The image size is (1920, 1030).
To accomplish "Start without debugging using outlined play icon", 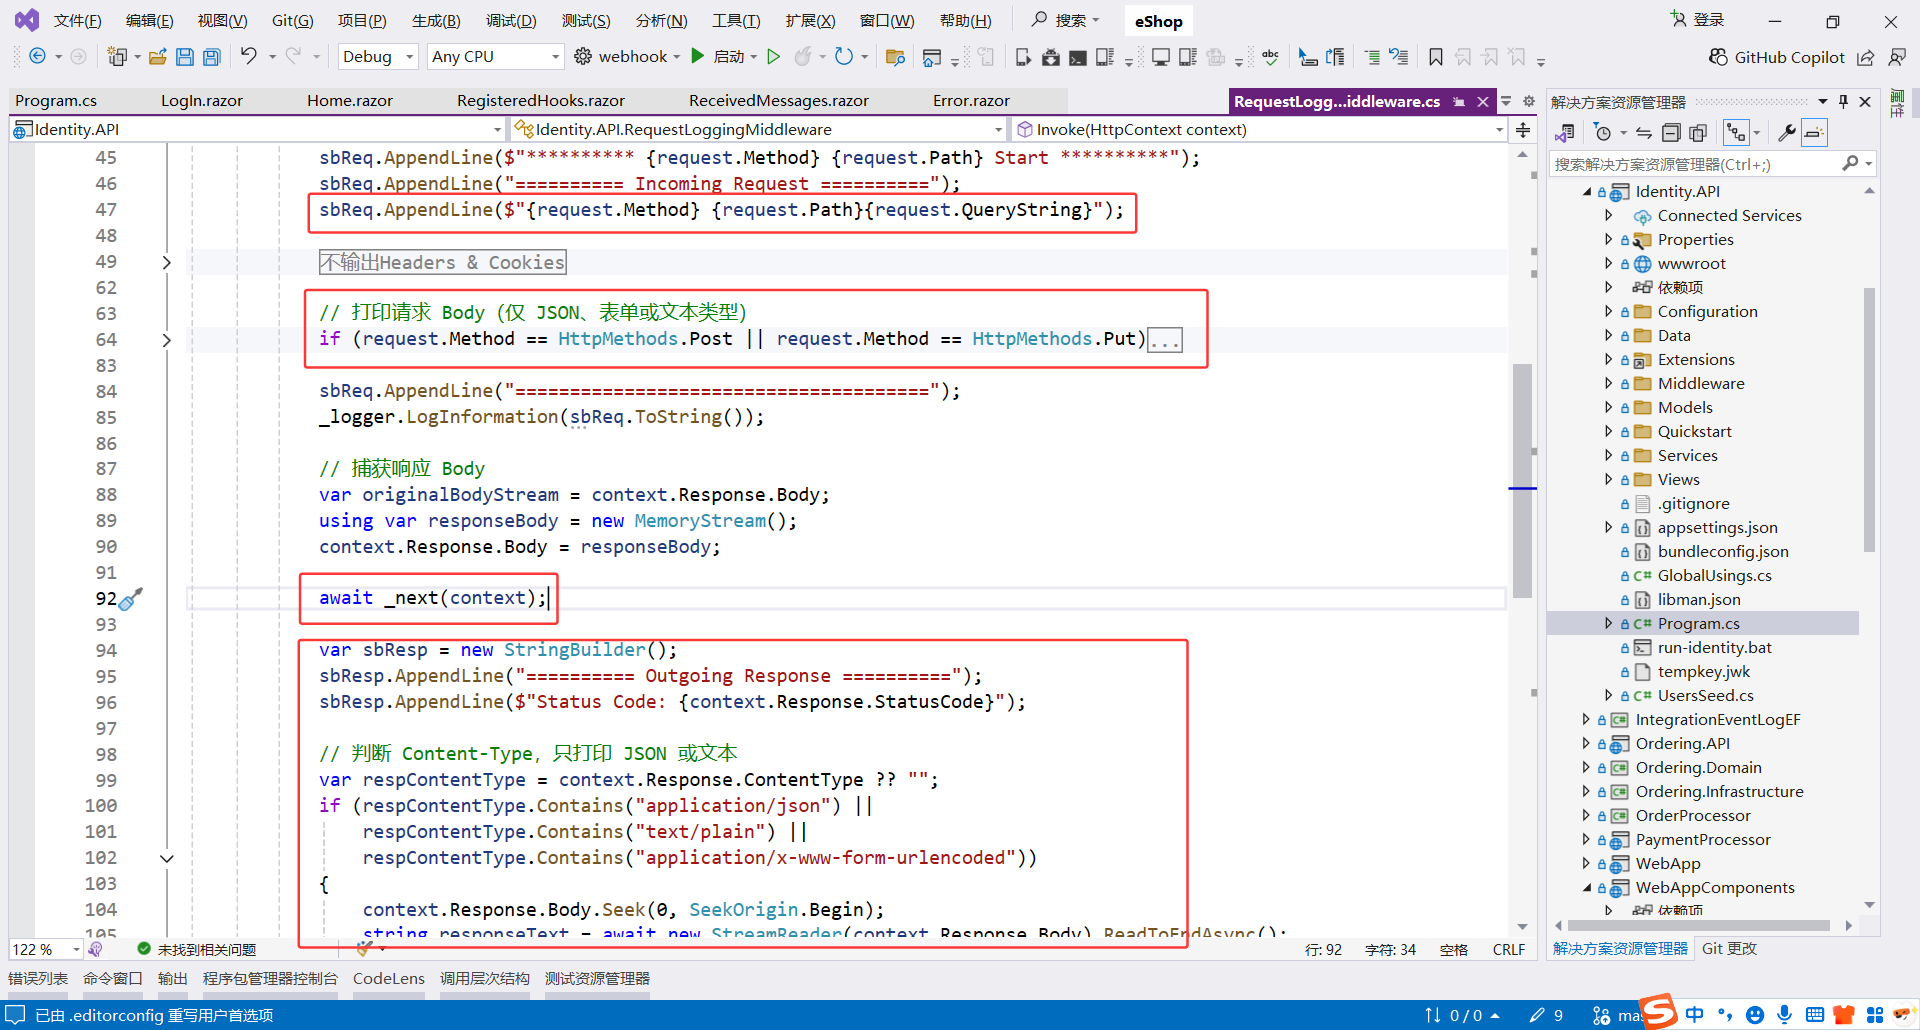I will [773, 57].
